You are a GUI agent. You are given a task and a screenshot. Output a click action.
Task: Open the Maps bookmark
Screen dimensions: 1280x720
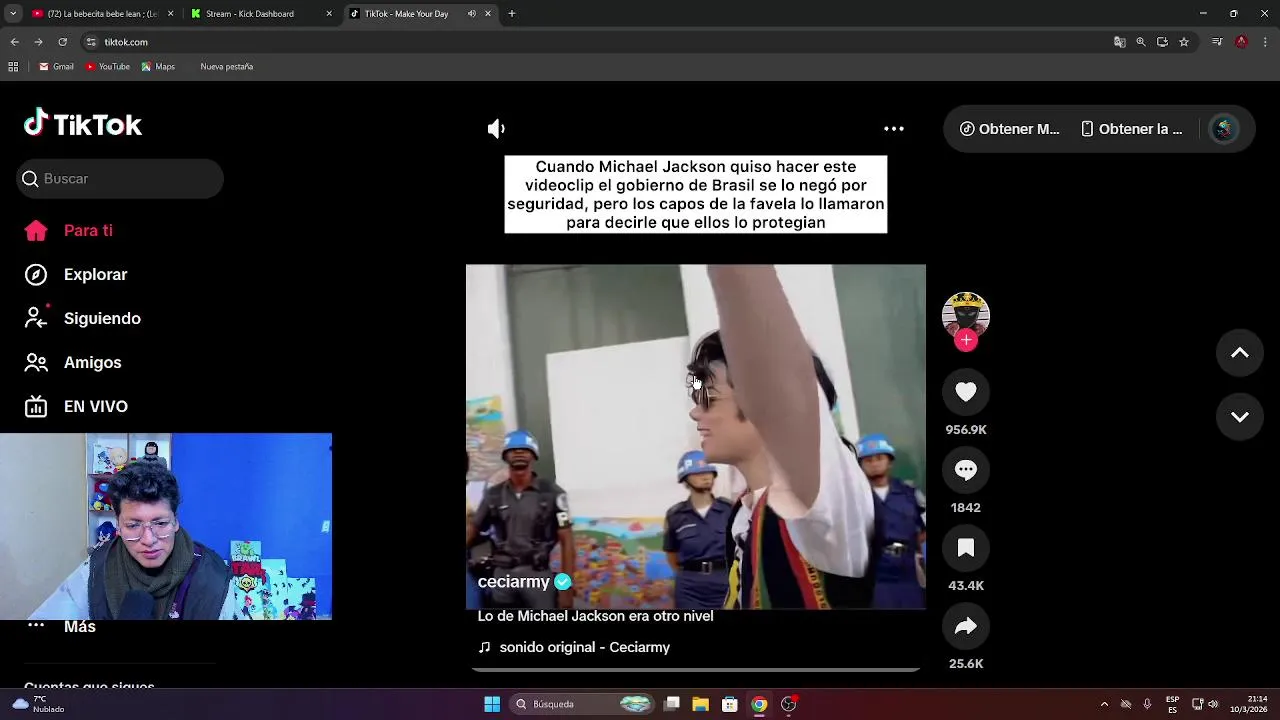coord(158,67)
